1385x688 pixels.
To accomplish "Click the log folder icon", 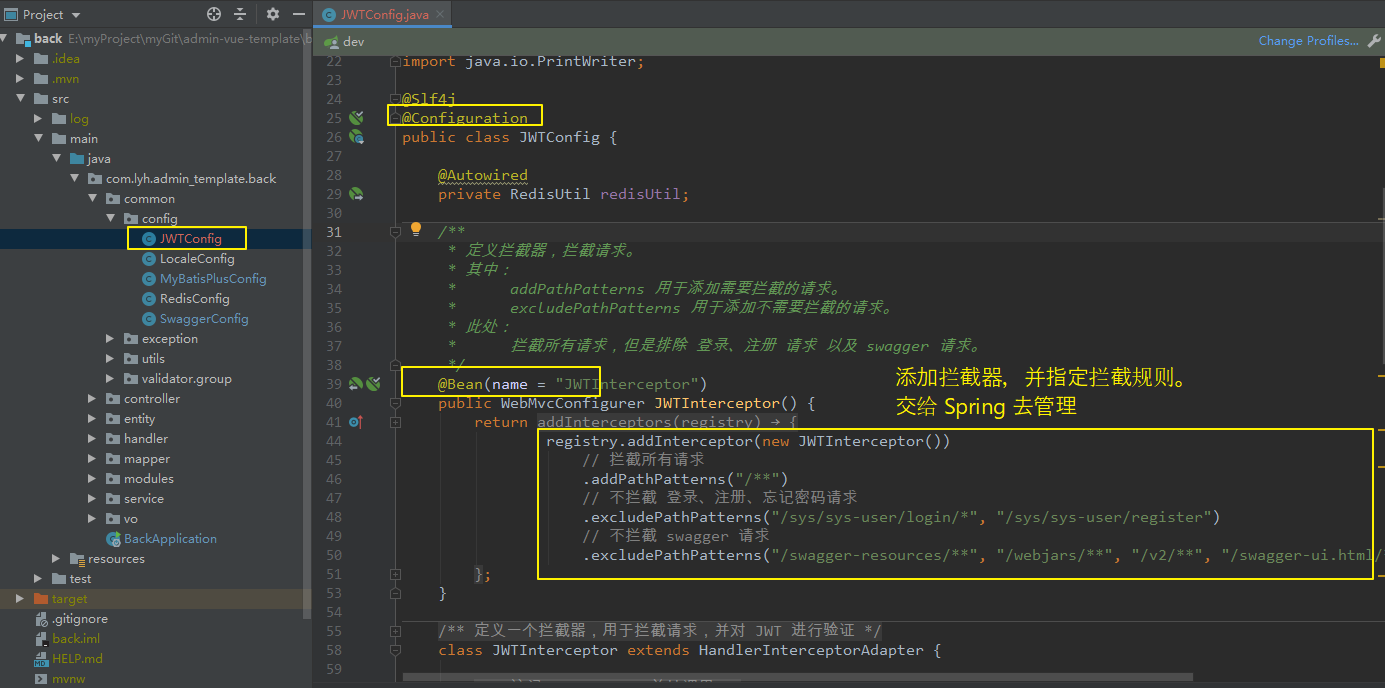I will click(x=59, y=119).
